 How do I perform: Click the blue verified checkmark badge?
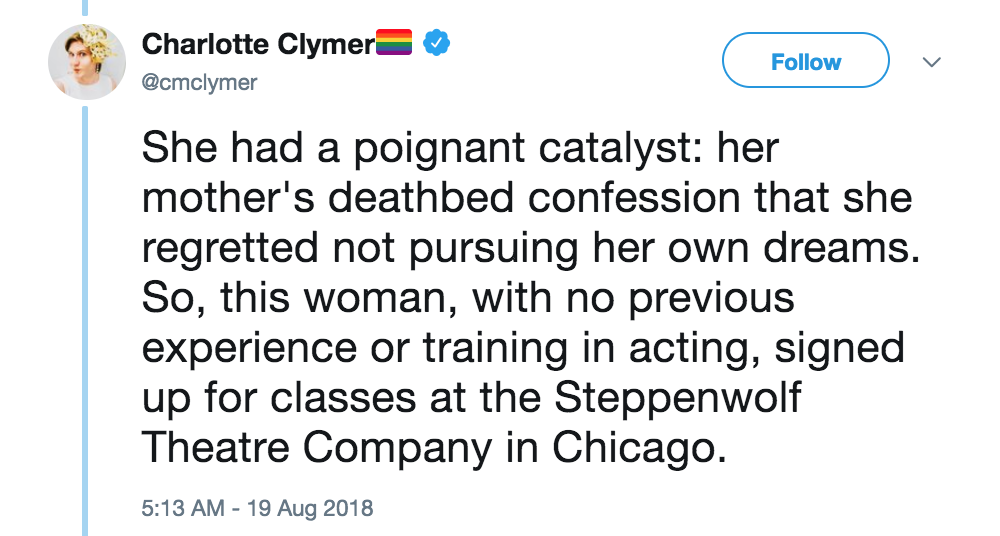pyautogui.click(x=436, y=44)
